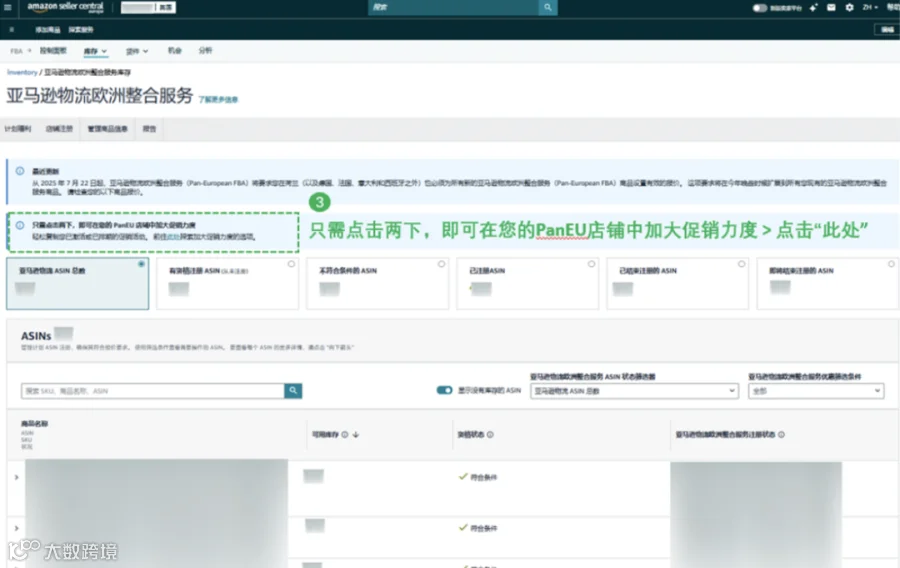Image resolution: width=900 pixels, height=568 pixels.
Task: Click info icon beside 注册状态 column header
Action: (781, 434)
